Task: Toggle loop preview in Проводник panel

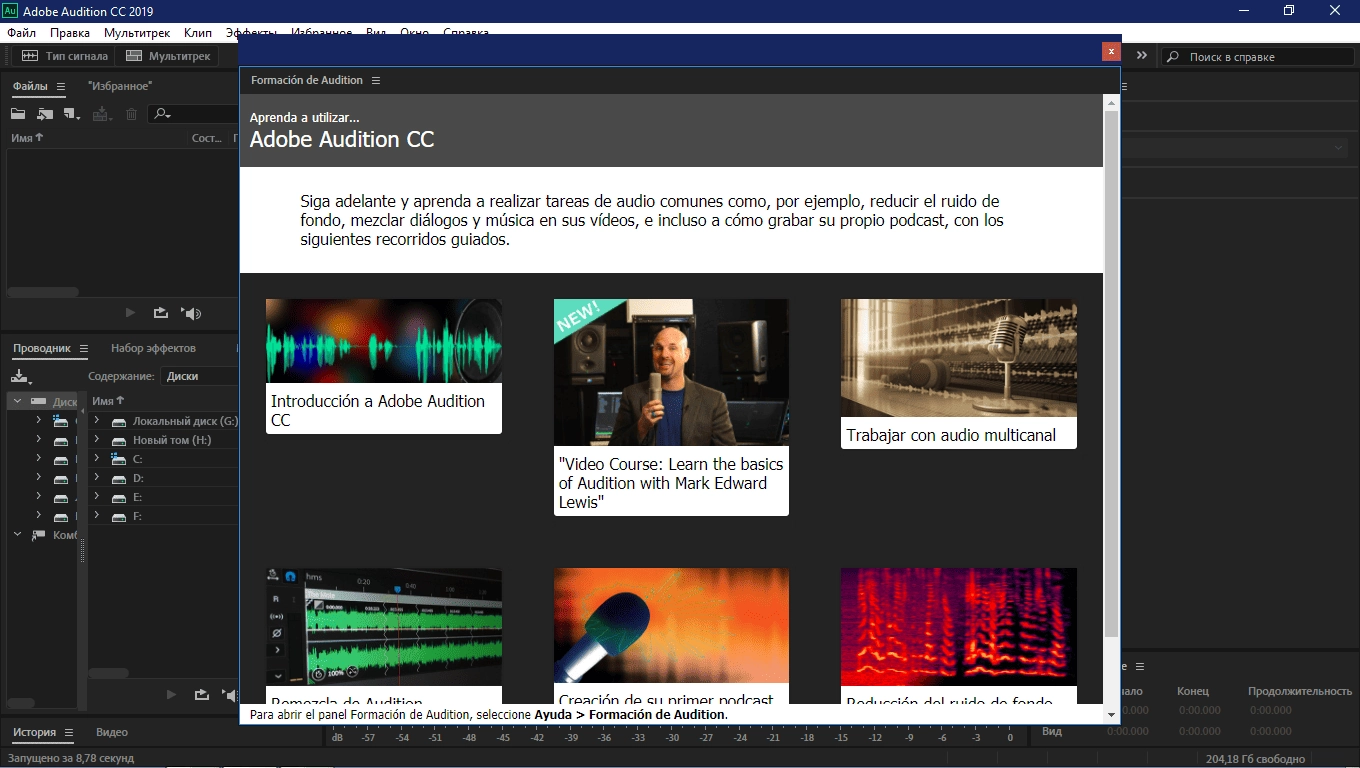Action: point(201,694)
